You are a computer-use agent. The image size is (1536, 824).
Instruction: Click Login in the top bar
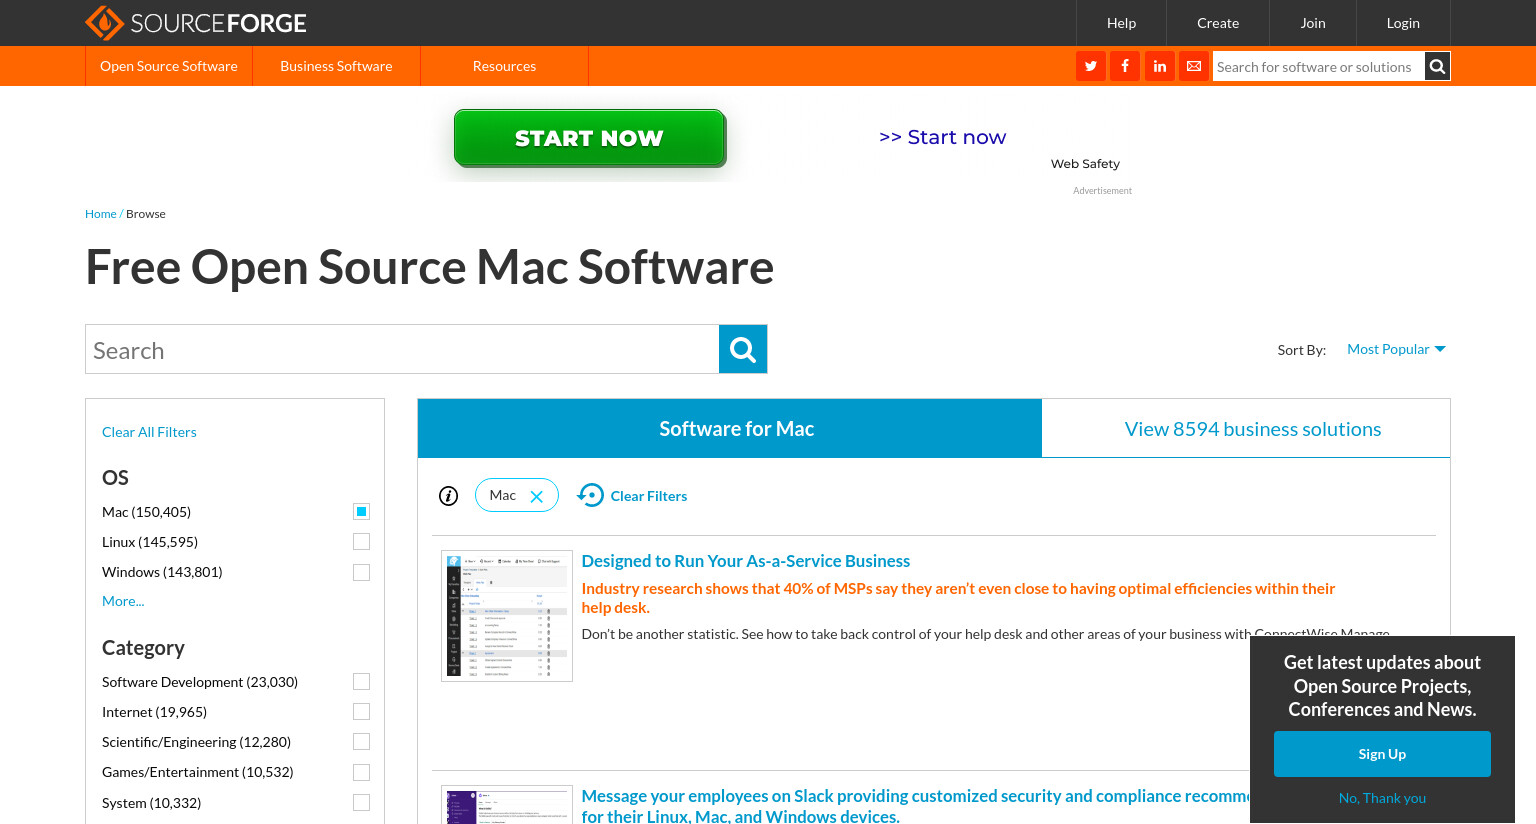coord(1403,23)
